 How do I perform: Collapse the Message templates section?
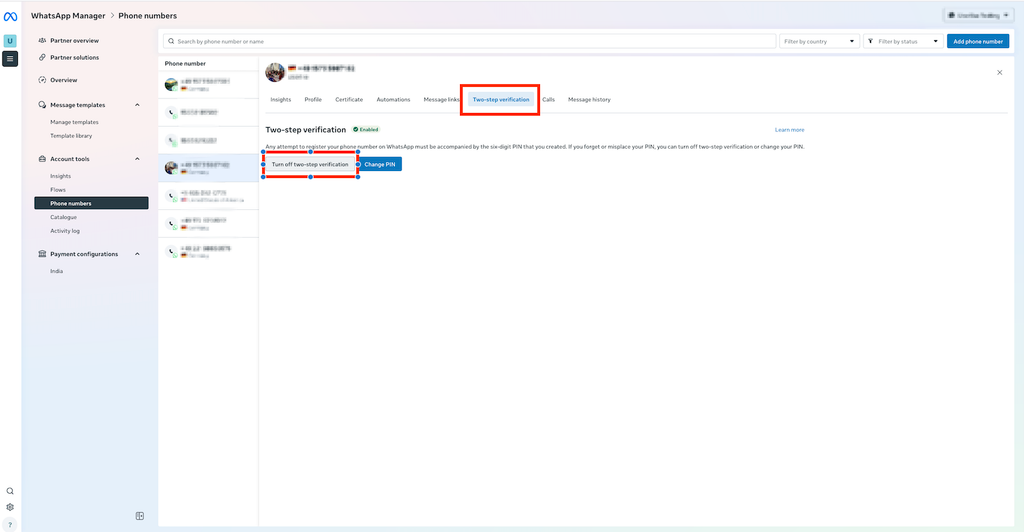(x=137, y=105)
